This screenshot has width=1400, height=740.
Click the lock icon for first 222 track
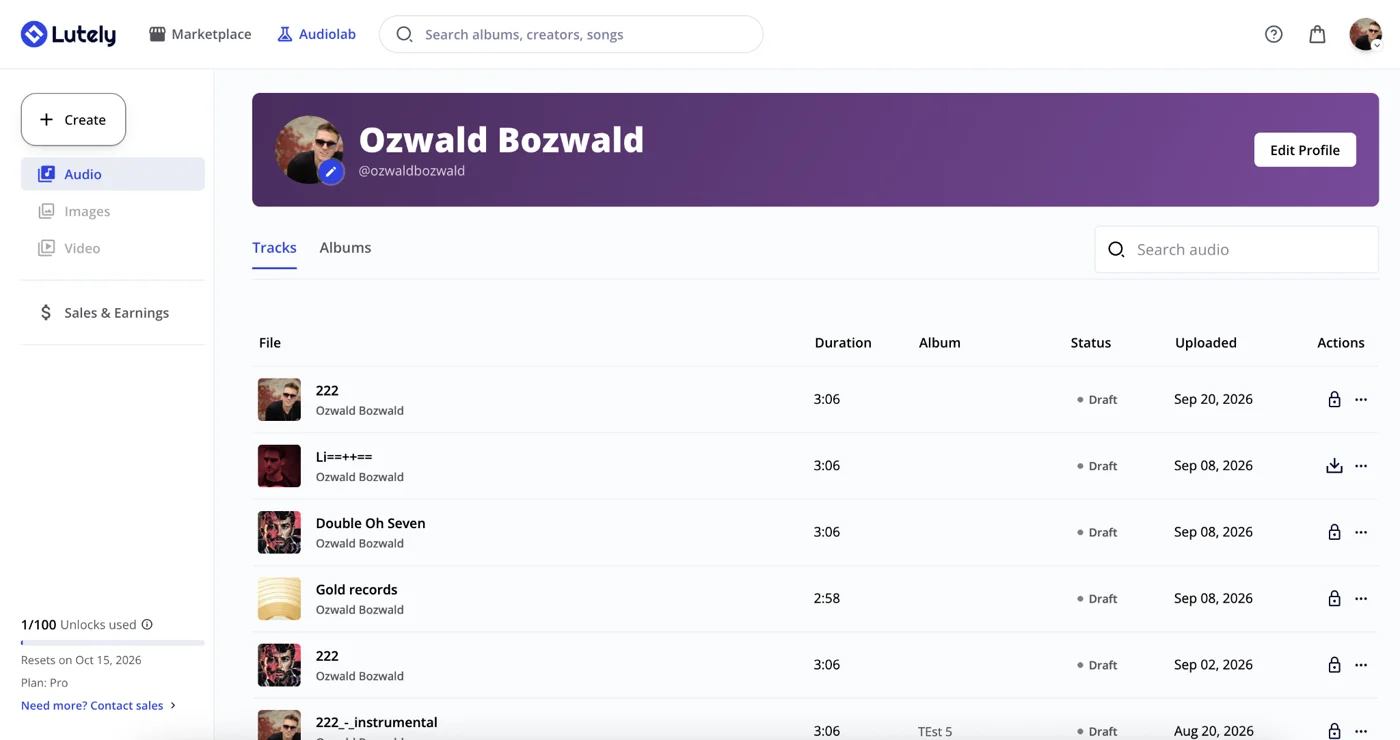point(1334,399)
